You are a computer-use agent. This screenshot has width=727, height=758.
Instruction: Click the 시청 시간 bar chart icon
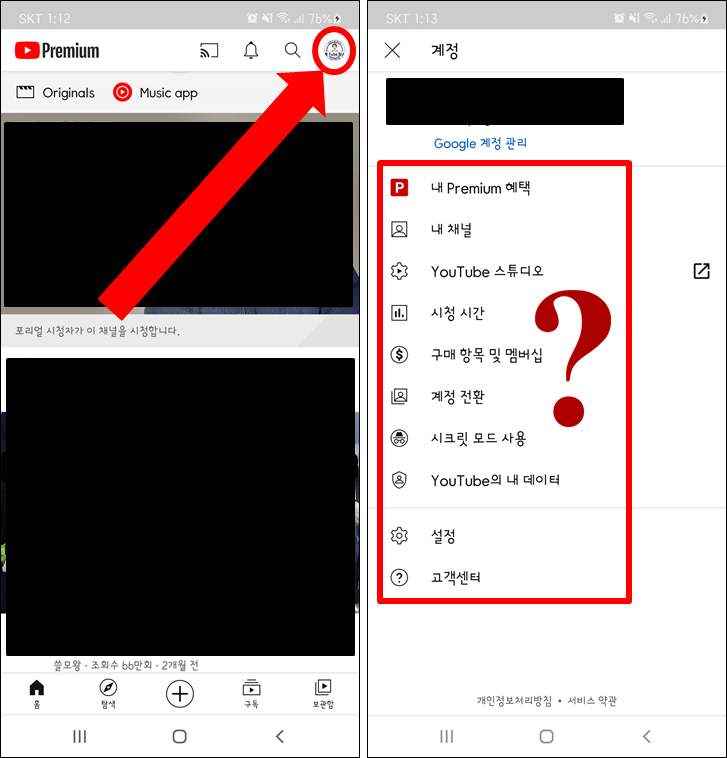tap(399, 313)
